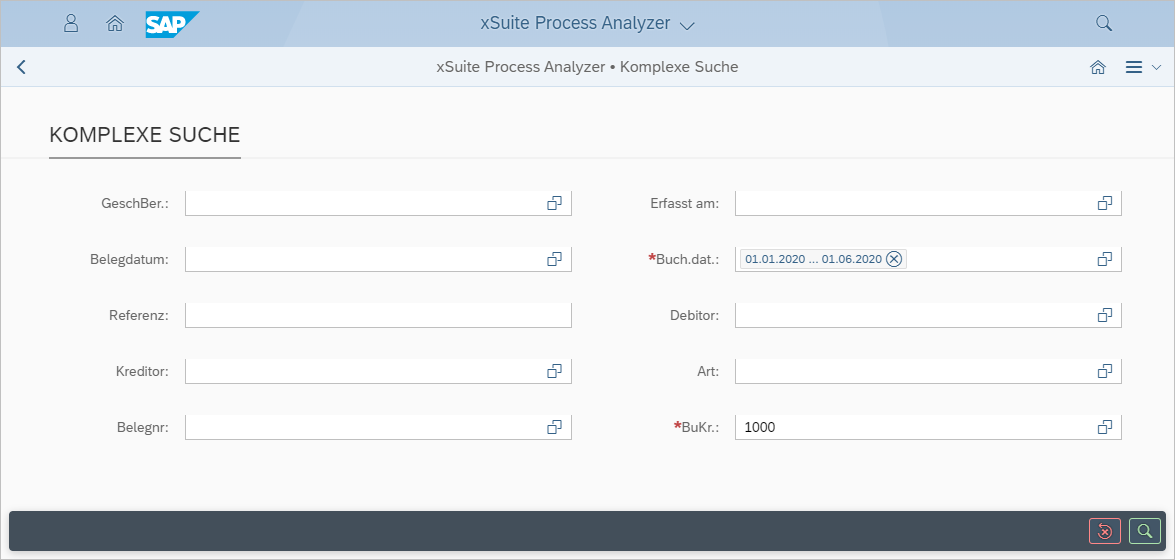This screenshot has height=560, width=1175.
Task: Open value help for the Kreditor field
Action: pyautogui.click(x=554, y=371)
